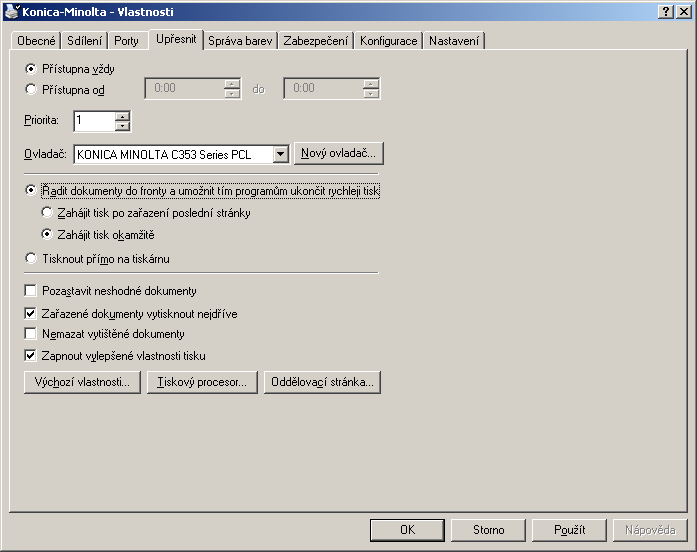The height and width of the screenshot is (552, 697).
Task: Uncheck Zařazené dokumenty vytisknout nejdříve
Action: click(30, 313)
